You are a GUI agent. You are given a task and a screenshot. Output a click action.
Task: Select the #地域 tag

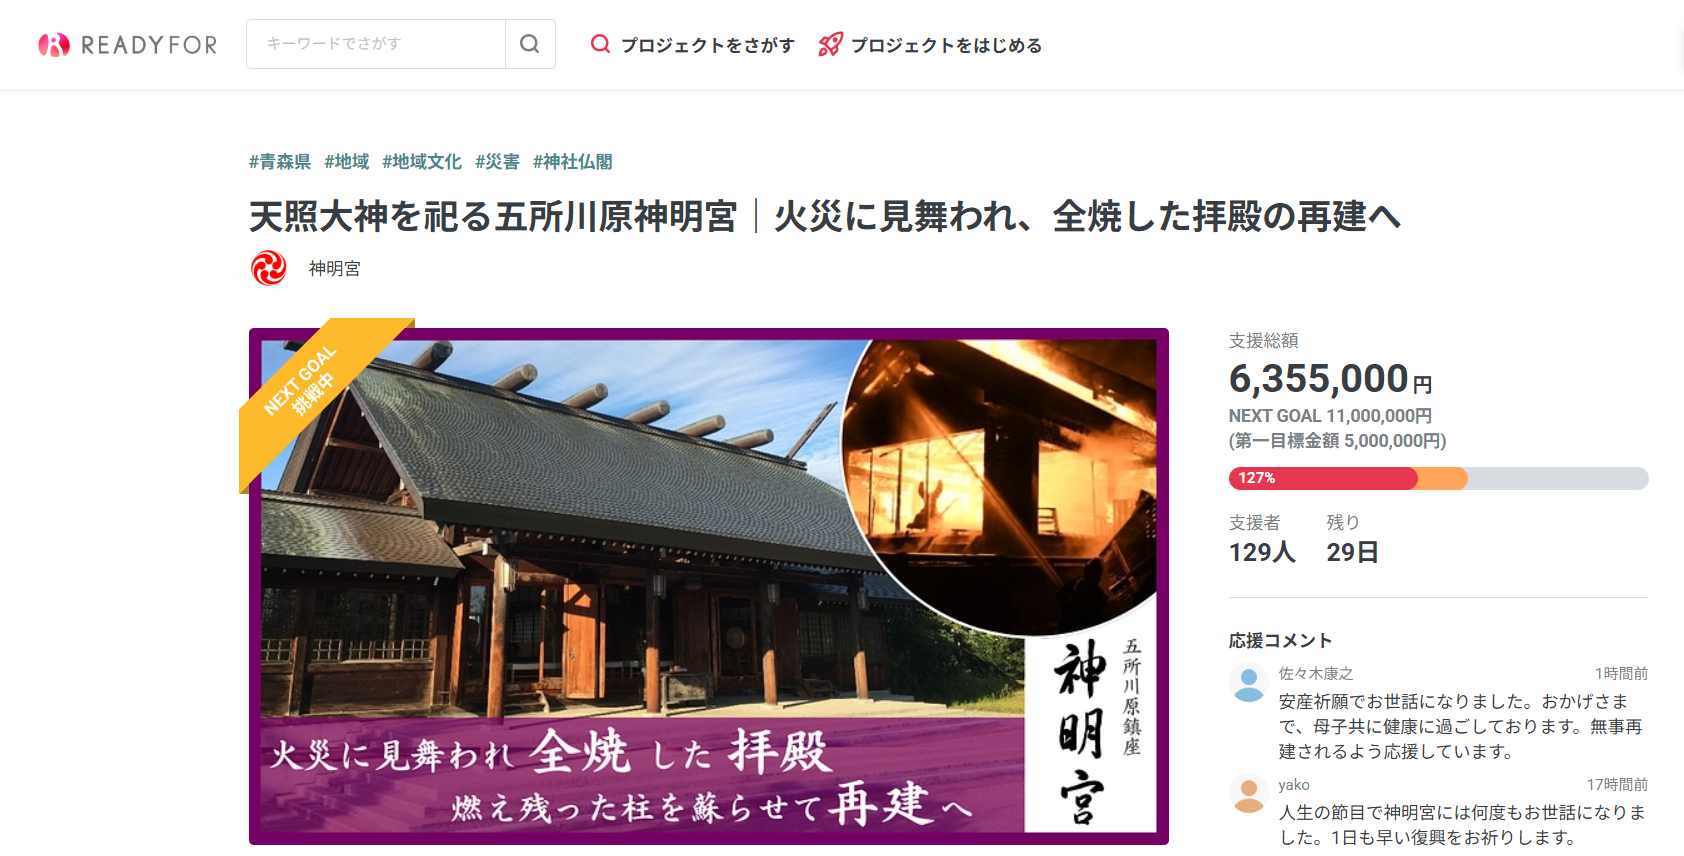[x=347, y=162]
